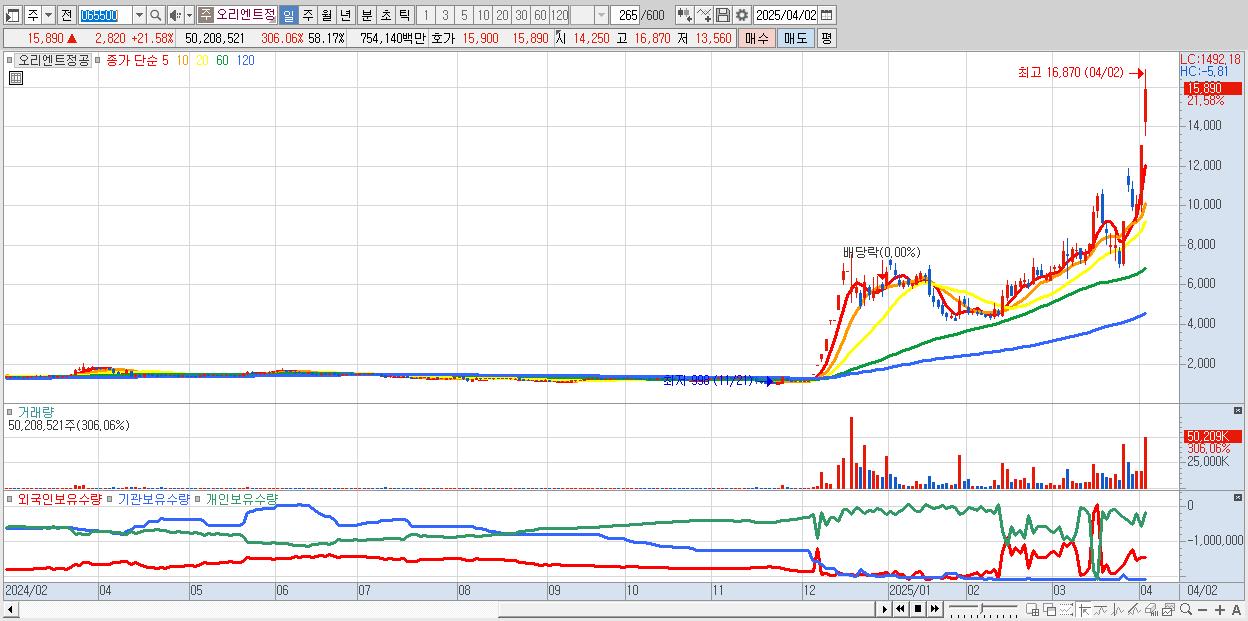The width and height of the screenshot is (1248, 621).
Task: Click the crosshair cursor tool icon at bottom
Action: coord(1084,609)
